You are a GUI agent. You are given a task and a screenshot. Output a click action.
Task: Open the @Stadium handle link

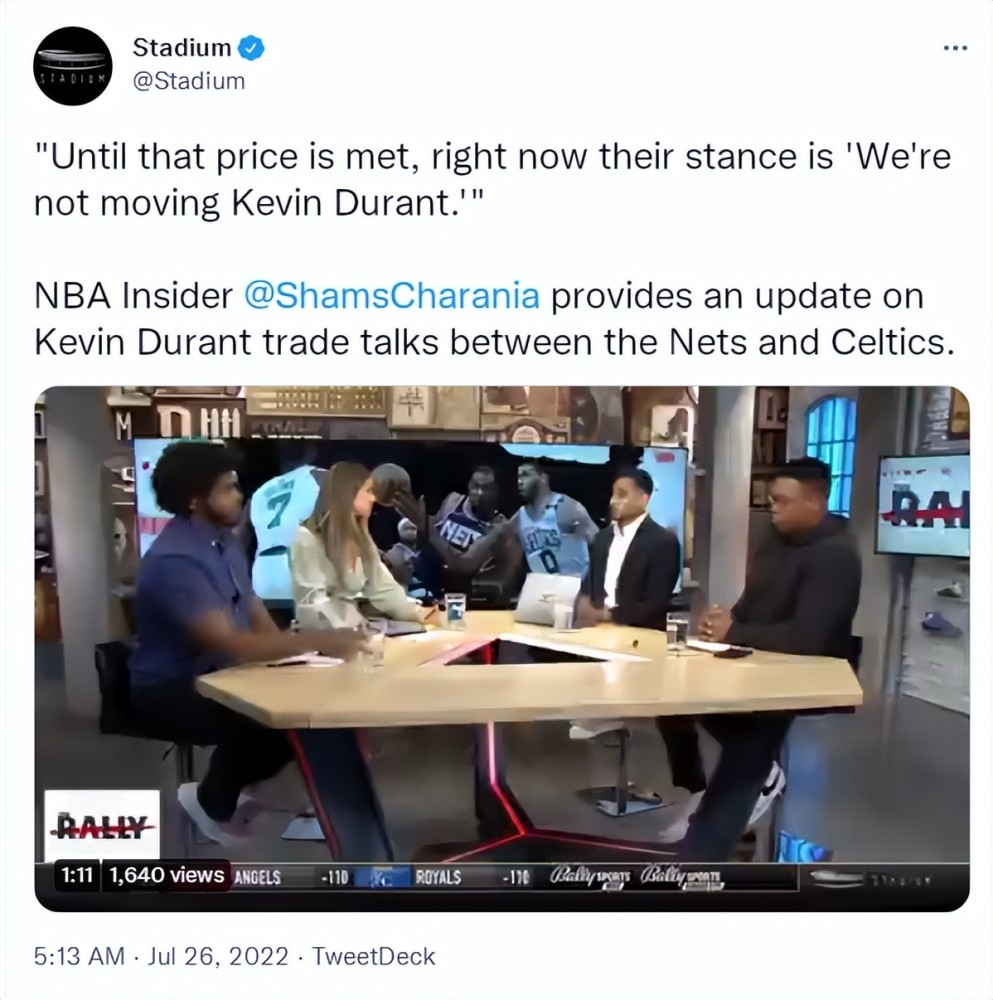coord(189,81)
